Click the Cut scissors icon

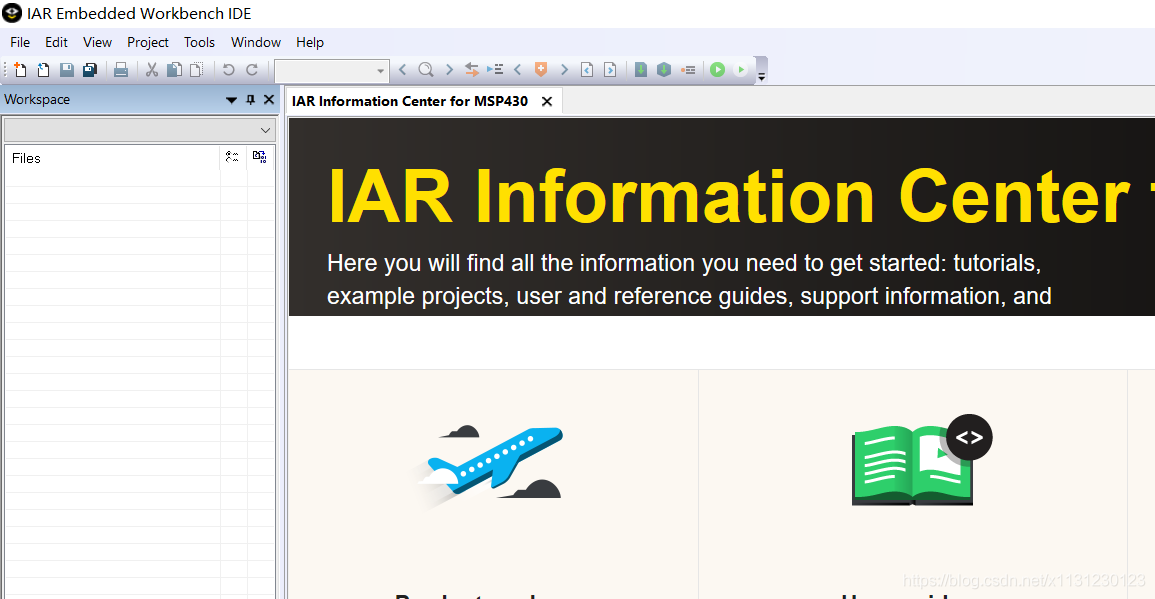[x=152, y=70]
